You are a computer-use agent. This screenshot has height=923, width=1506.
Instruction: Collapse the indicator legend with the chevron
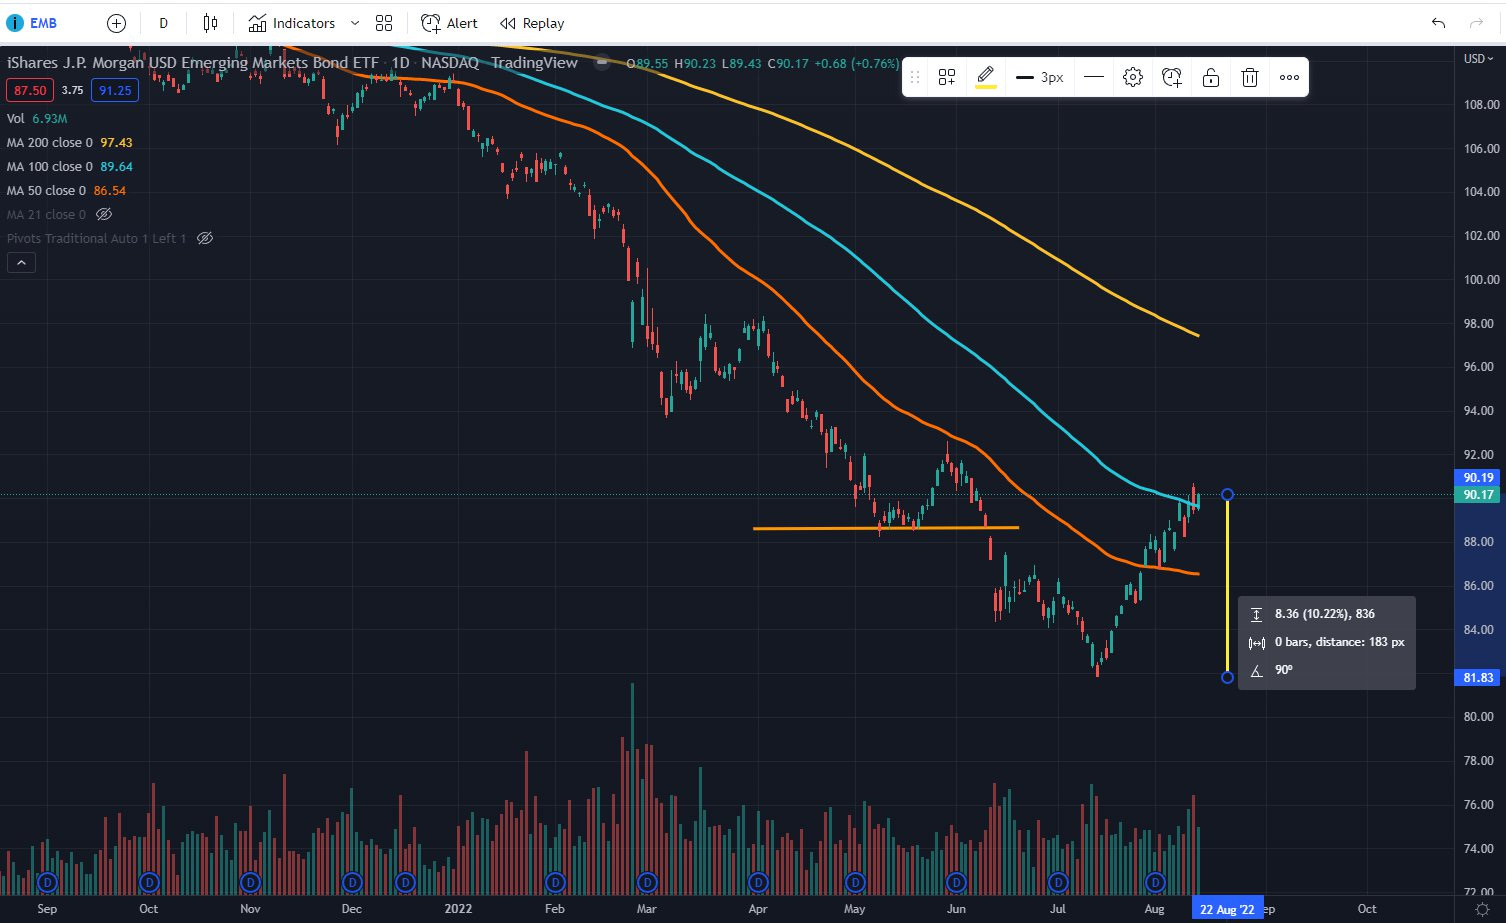(21, 263)
